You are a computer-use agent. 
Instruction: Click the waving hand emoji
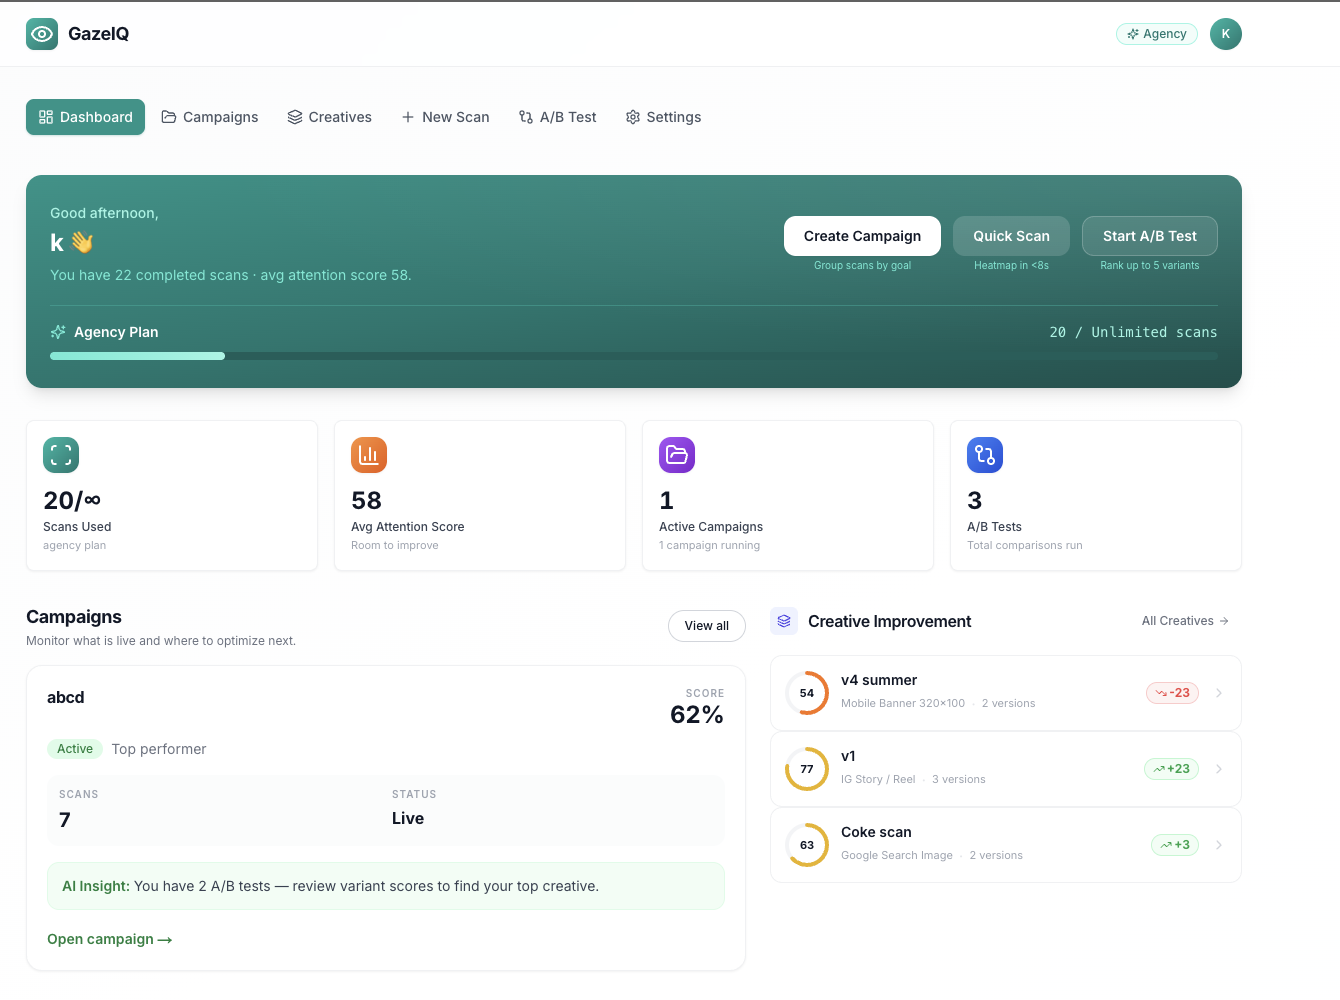click(x=82, y=243)
